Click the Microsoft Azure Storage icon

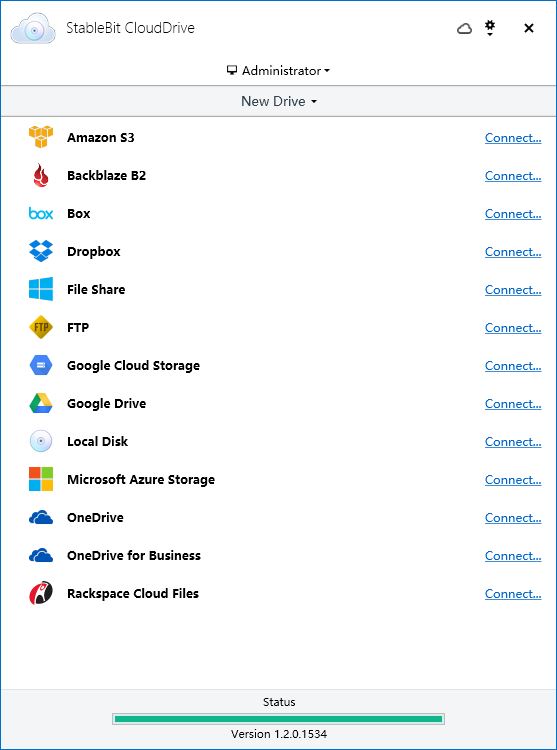click(x=41, y=479)
